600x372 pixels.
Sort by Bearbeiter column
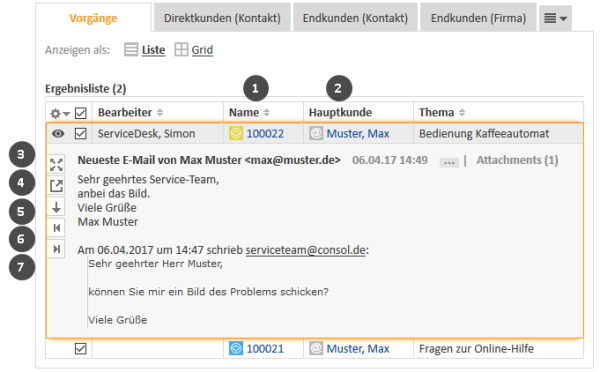(130, 113)
